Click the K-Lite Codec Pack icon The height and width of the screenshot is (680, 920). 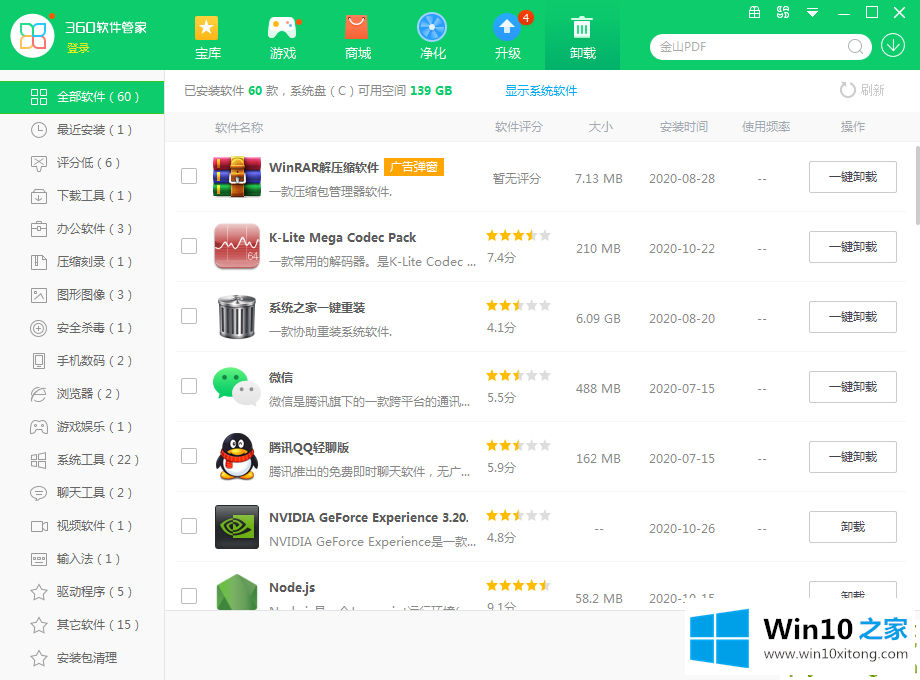(236, 246)
